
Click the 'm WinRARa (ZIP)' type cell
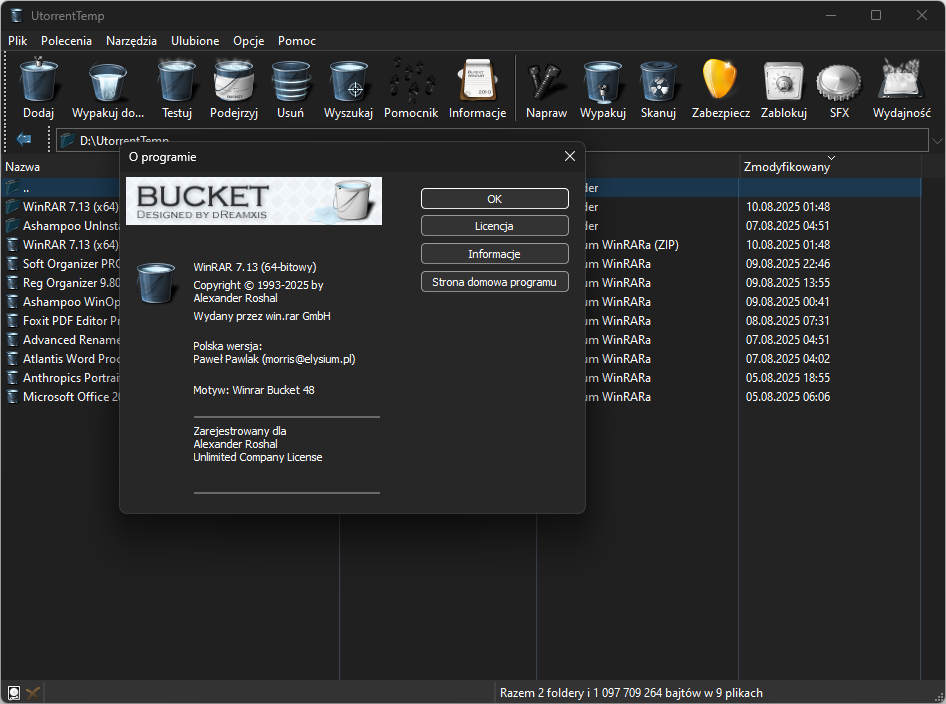coord(632,244)
